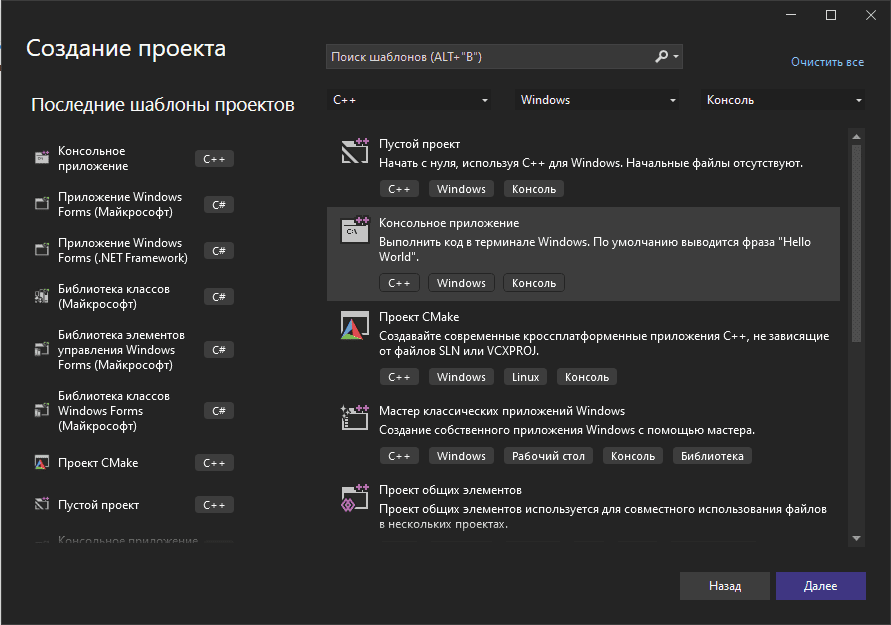Click Linux tag under Проект CMake
The height and width of the screenshot is (625, 891).
525,377
